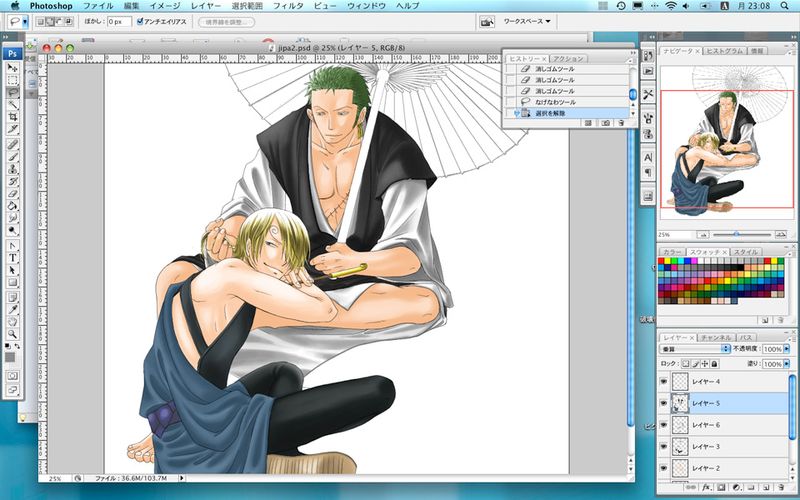Screen dimensions: 800x500
Task: Switch to アクション tab
Action: (x=568, y=59)
